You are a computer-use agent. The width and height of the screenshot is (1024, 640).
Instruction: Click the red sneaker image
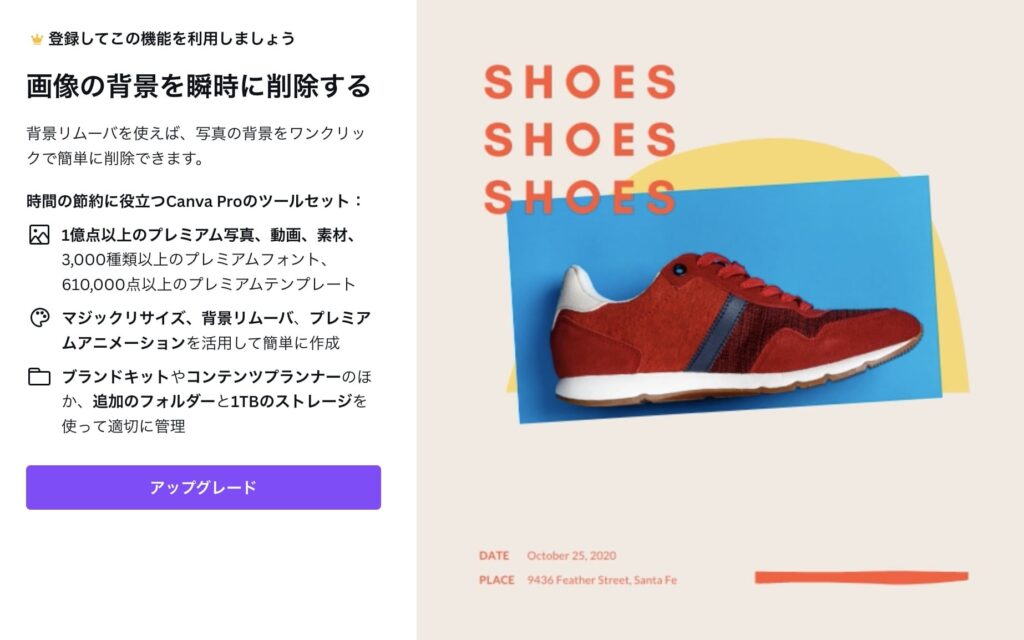[735, 330]
